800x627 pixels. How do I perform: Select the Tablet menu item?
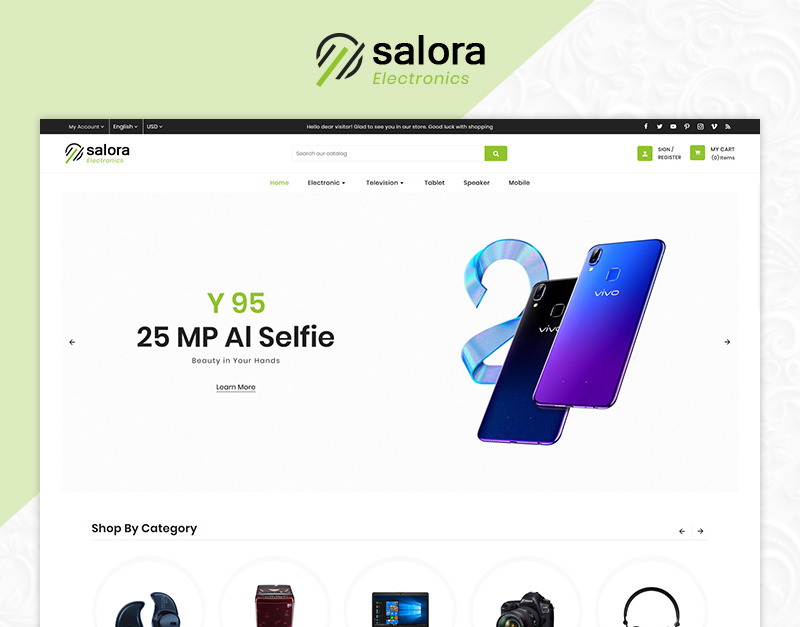tap(434, 183)
